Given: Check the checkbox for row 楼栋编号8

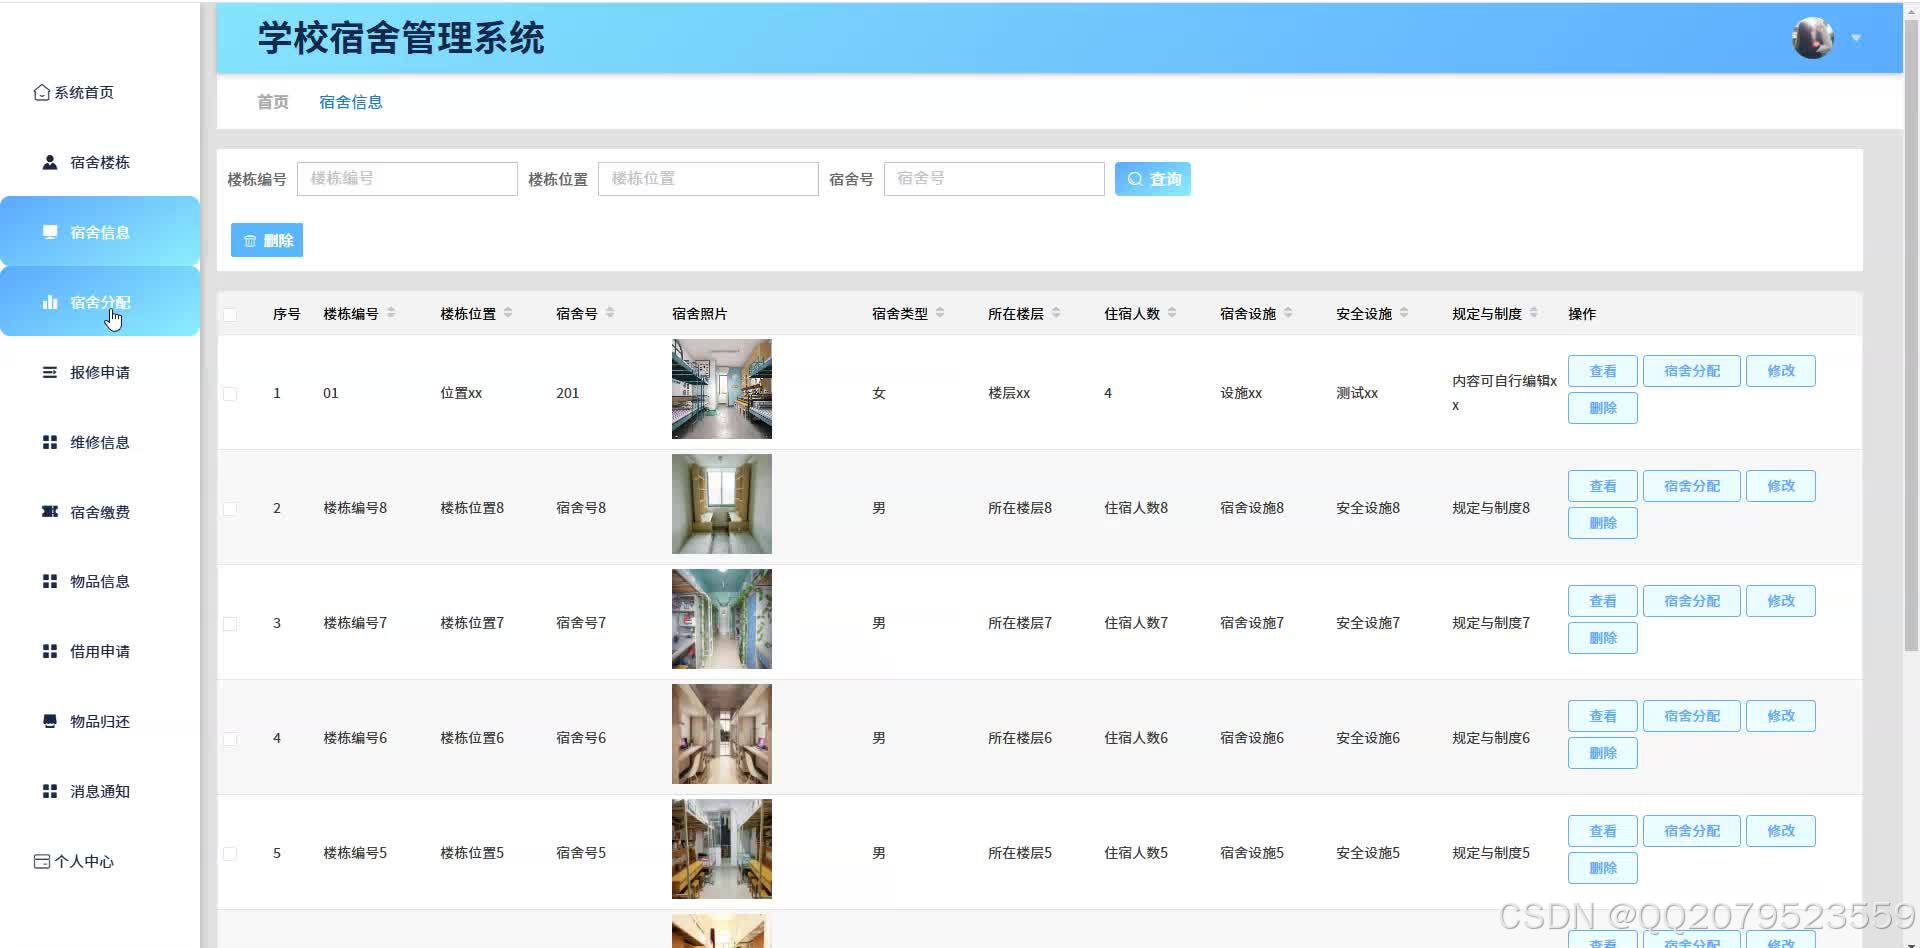Looking at the screenshot, I should [230, 508].
